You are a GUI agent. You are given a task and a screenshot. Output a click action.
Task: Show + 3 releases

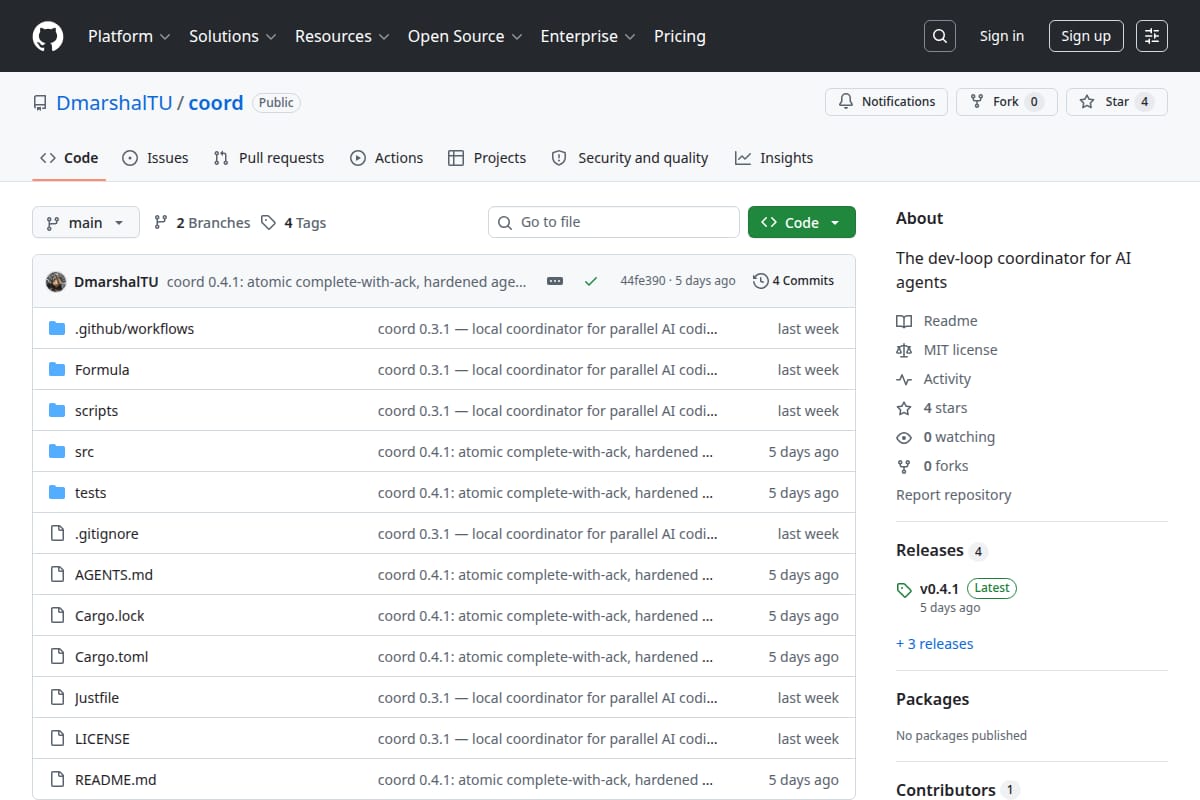(935, 644)
